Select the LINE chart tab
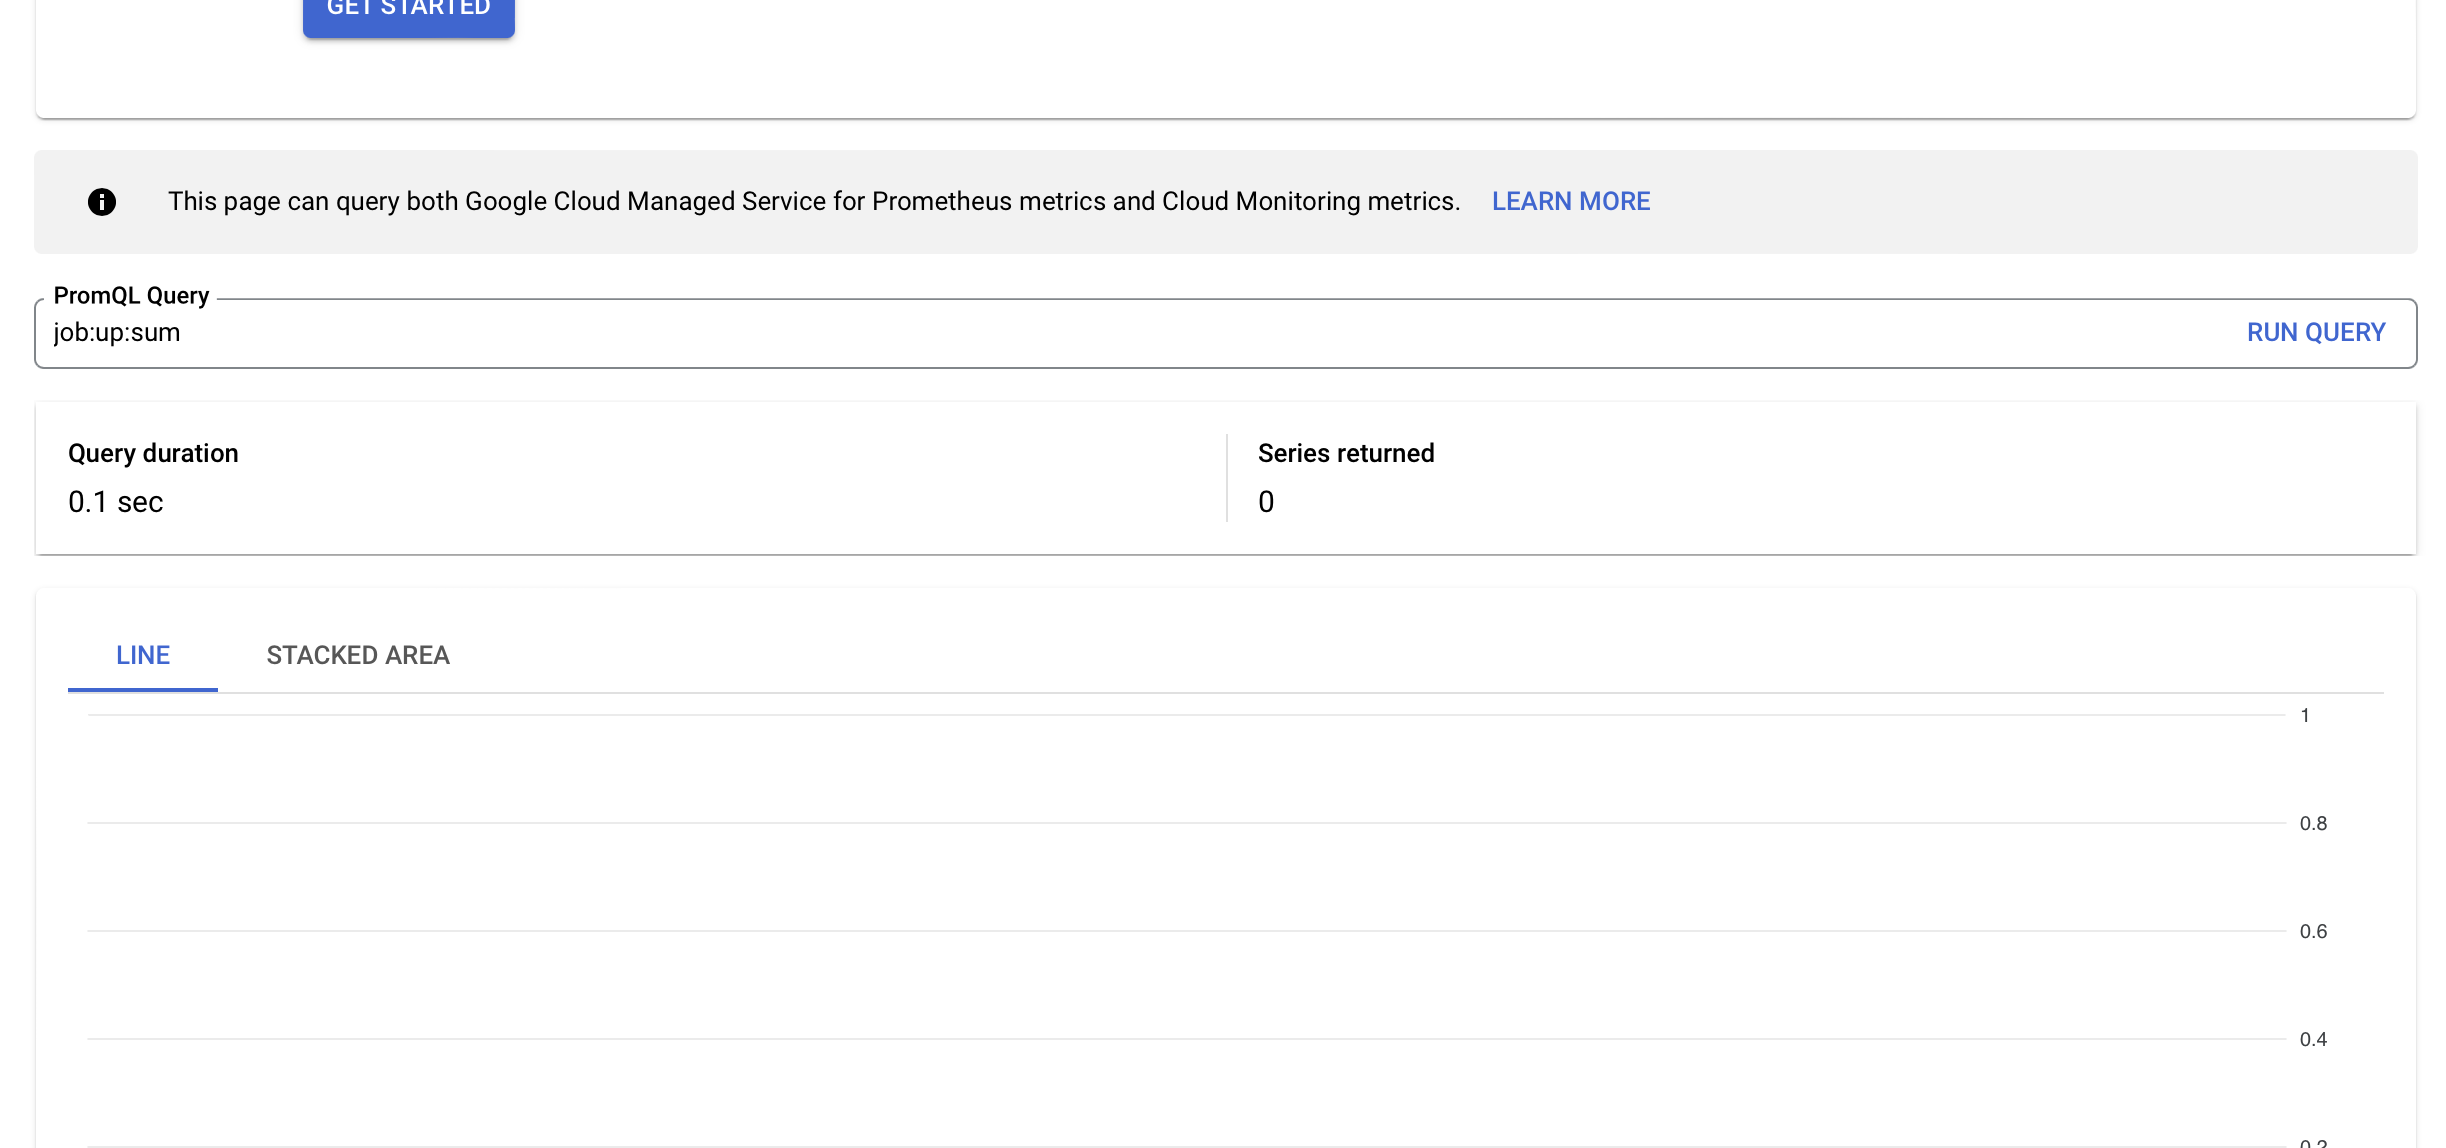The width and height of the screenshot is (2446, 1148). click(142, 655)
